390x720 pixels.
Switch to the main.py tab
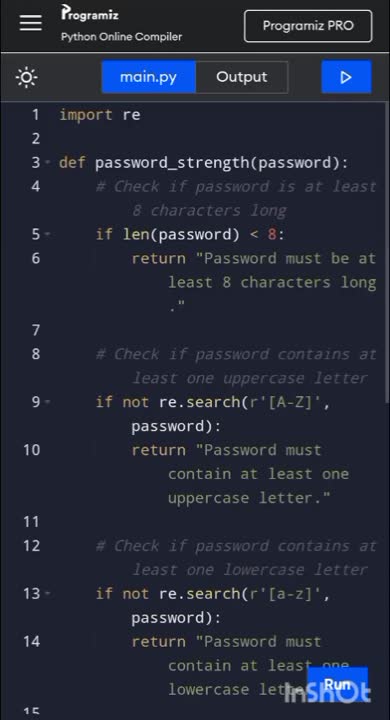pos(148,77)
